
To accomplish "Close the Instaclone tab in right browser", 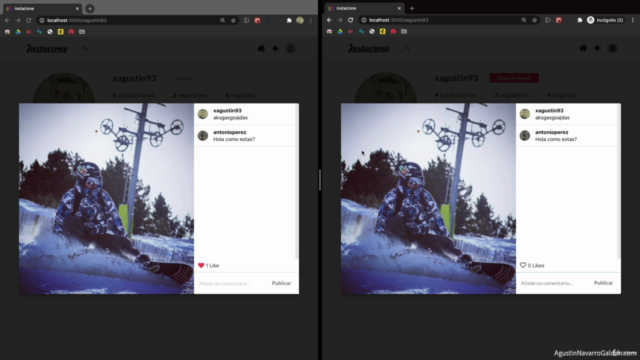I will [x=399, y=8].
